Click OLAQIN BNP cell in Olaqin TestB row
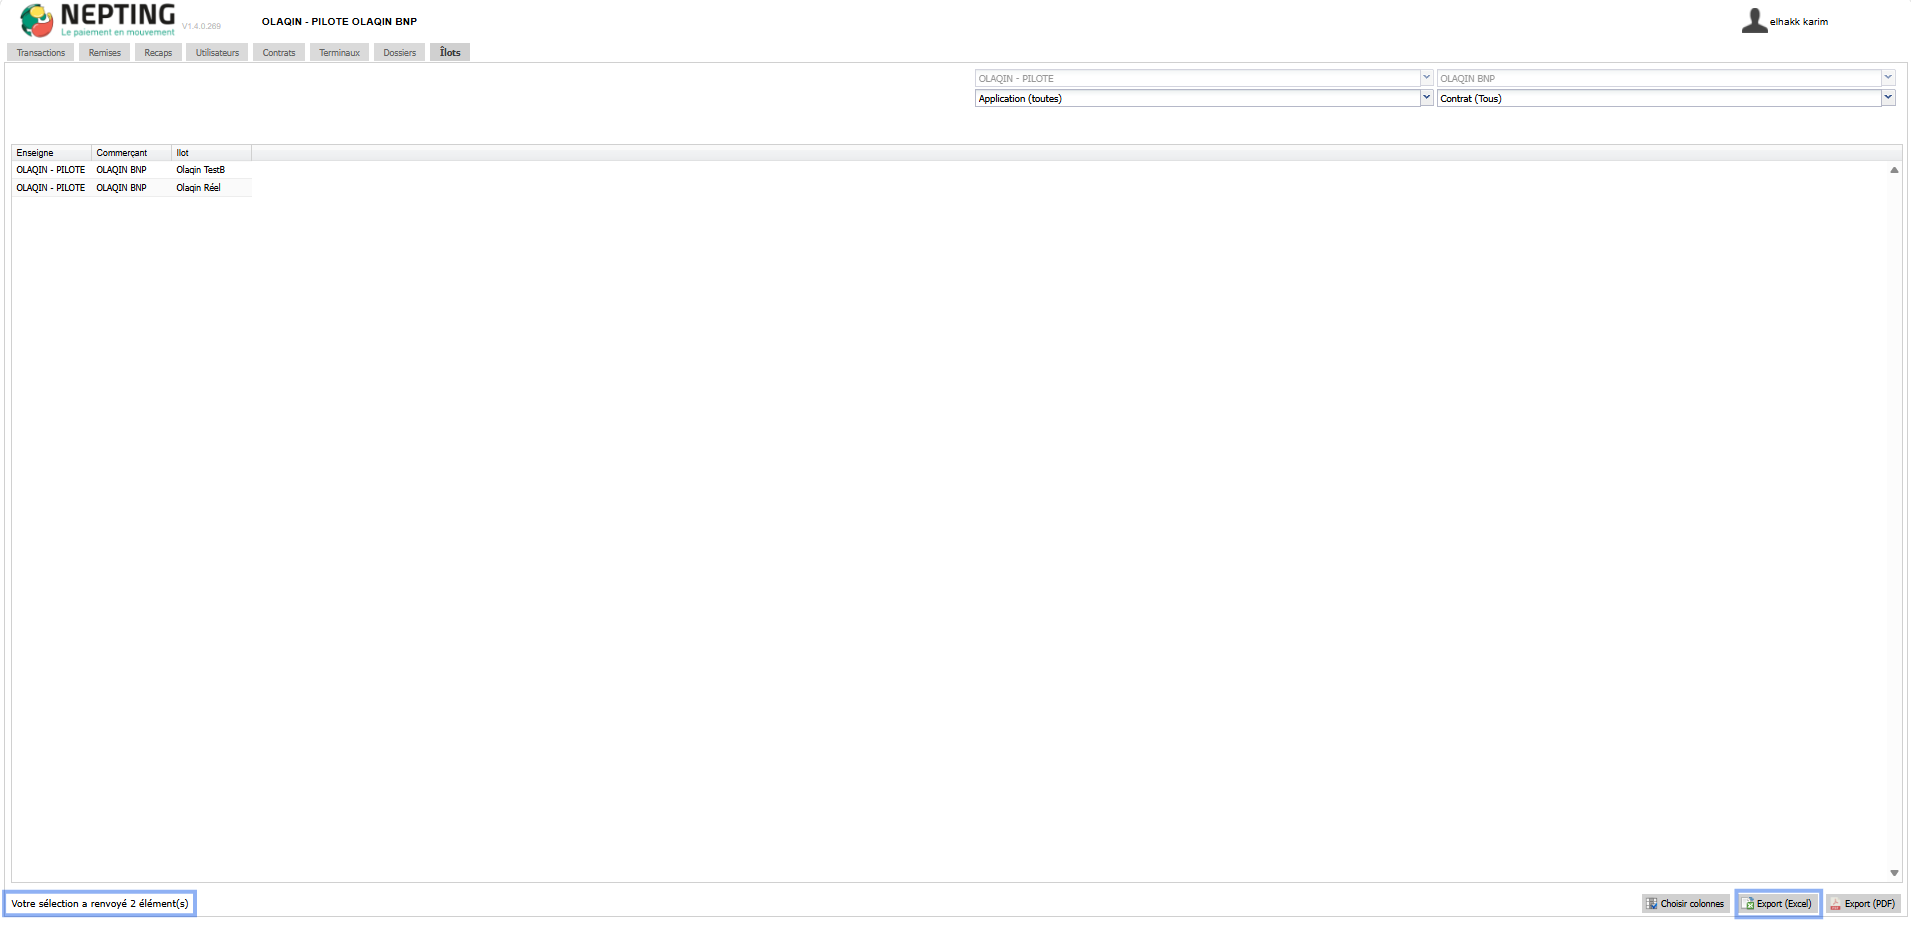The height and width of the screenshot is (926, 1911). [121, 170]
